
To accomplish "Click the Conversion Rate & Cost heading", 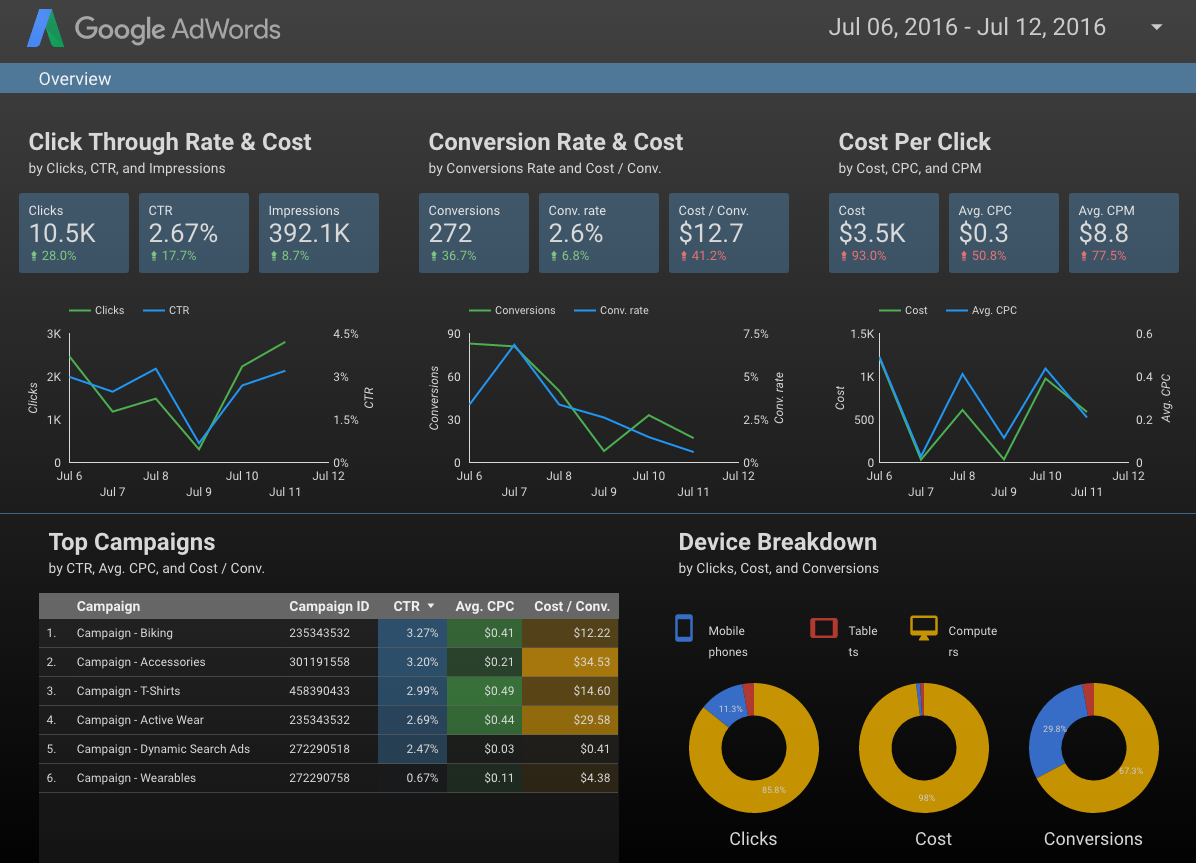I will pos(556,142).
